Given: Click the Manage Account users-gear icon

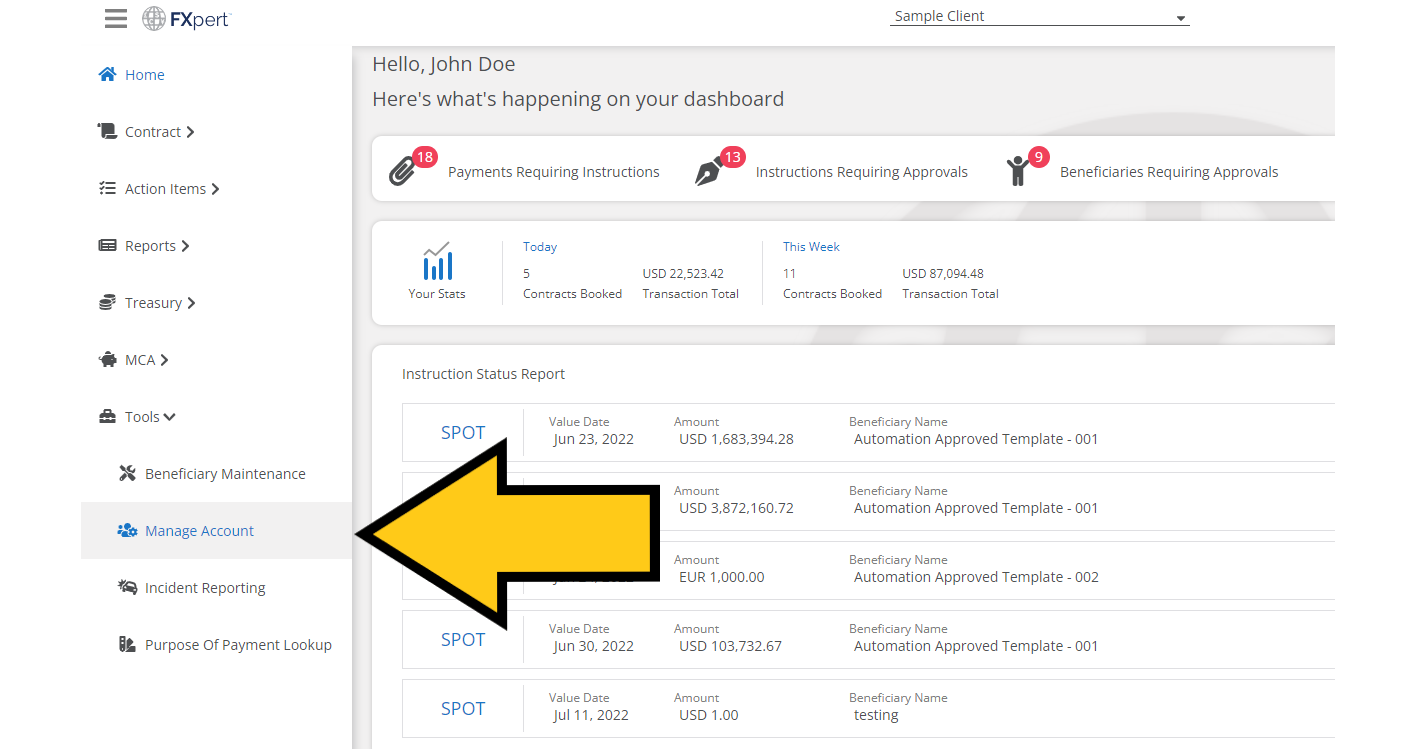Looking at the screenshot, I should click(127, 530).
